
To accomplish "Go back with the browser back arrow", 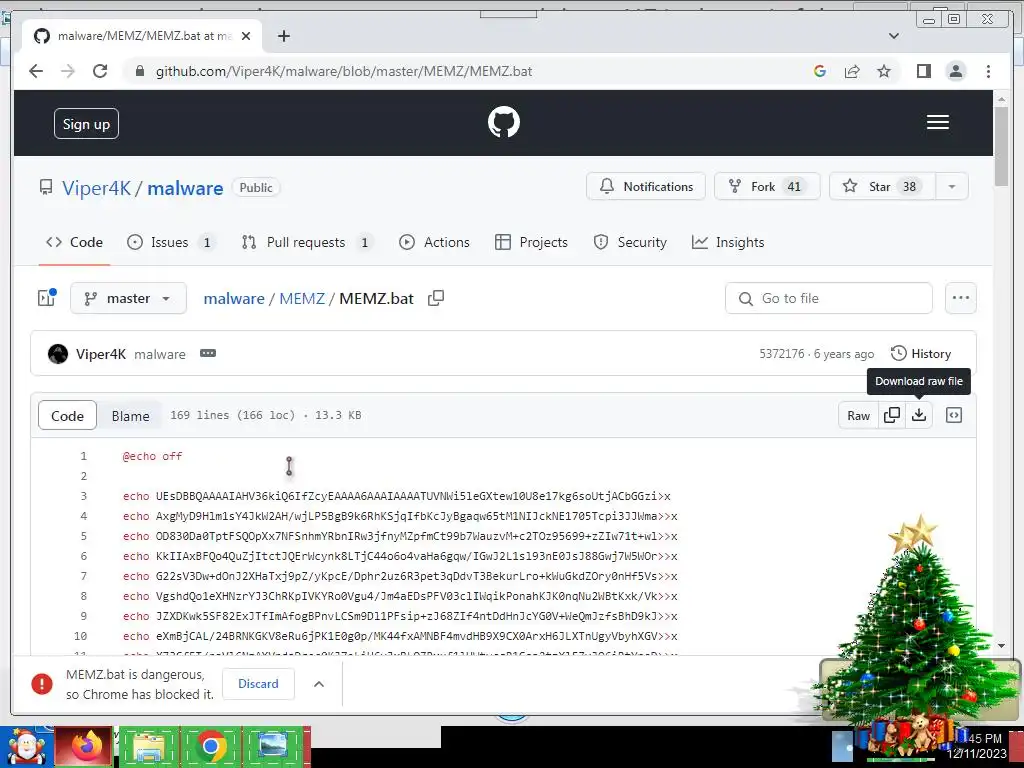I will pos(36,71).
